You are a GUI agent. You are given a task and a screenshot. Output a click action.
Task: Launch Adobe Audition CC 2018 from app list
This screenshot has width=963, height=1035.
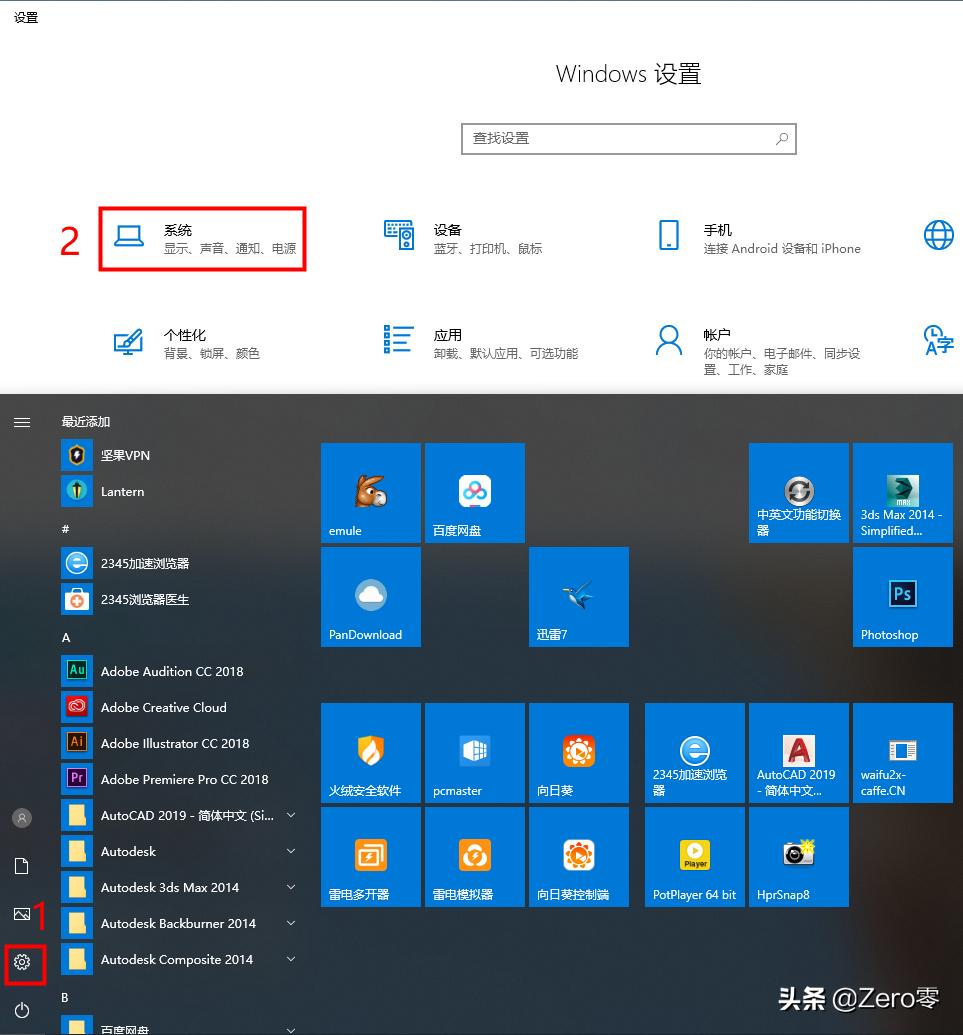click(170, 671)
